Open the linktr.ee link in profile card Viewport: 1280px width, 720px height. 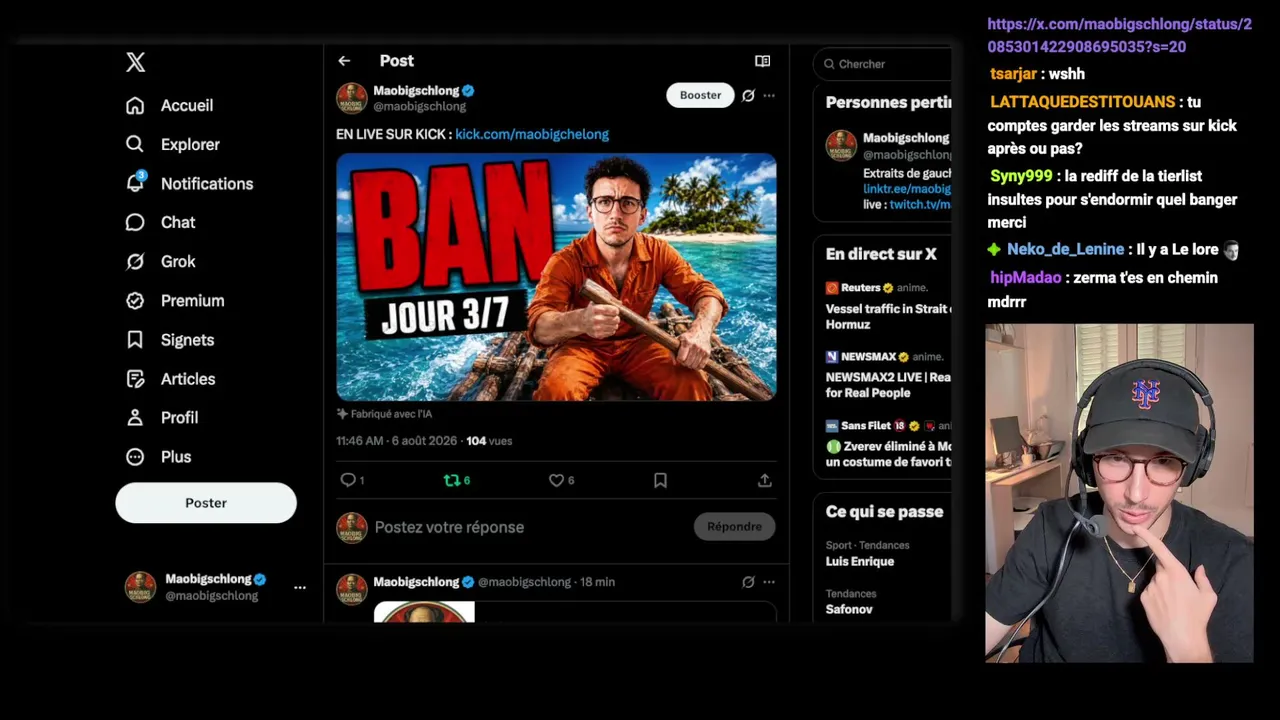click(907, 189)
